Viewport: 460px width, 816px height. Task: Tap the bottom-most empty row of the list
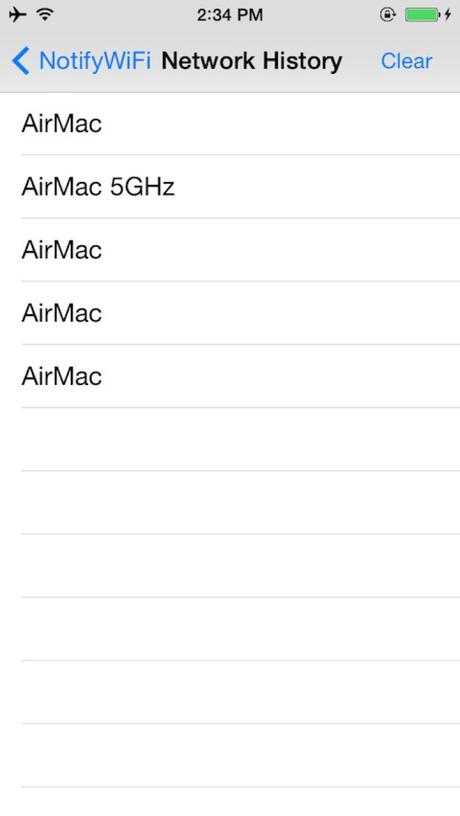point(230,802)
